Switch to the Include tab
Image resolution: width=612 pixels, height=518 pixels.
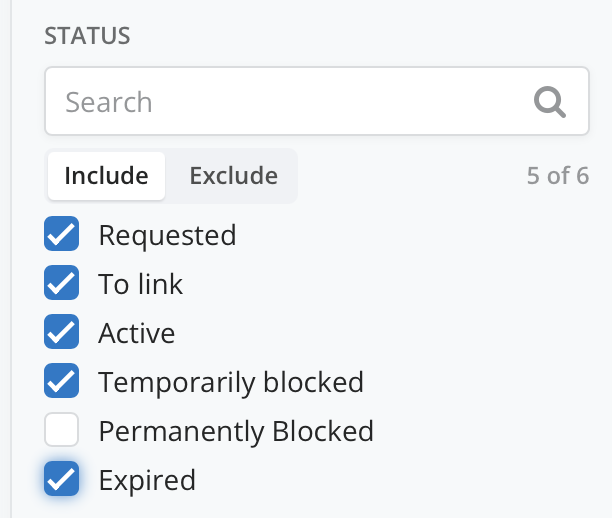point(106,176)
